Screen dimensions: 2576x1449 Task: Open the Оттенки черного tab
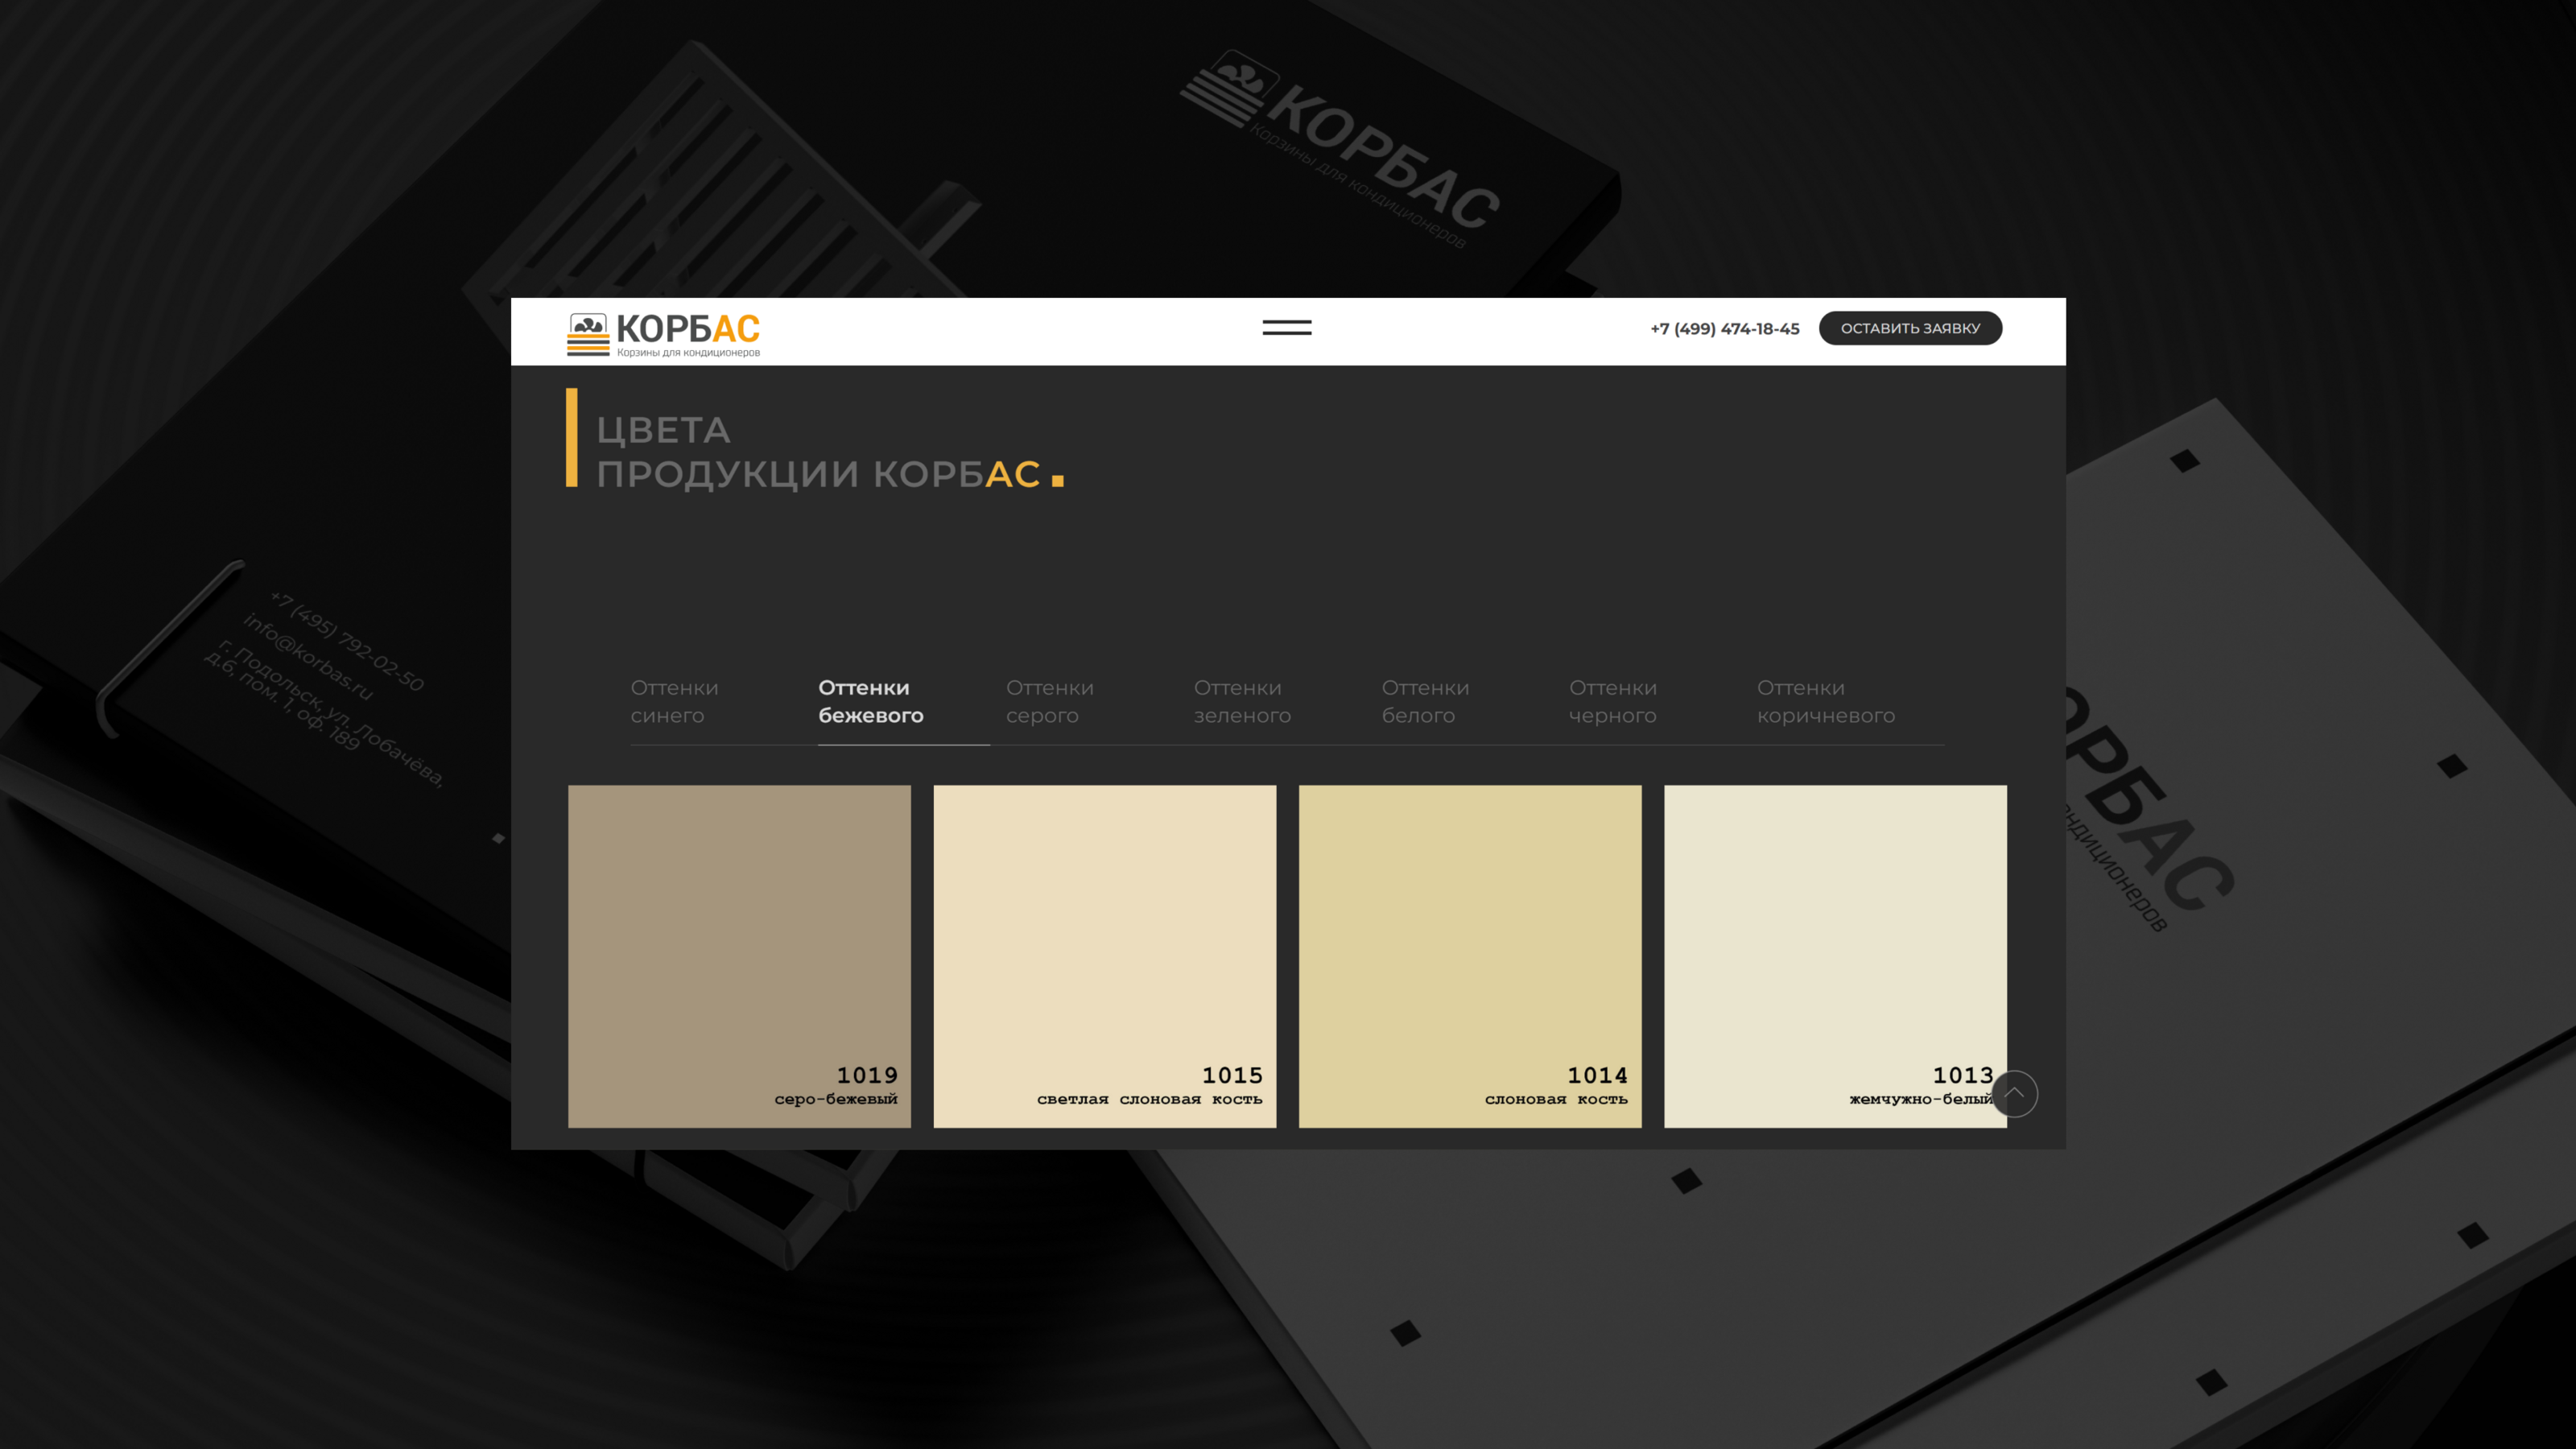[x=1612, y=701]
